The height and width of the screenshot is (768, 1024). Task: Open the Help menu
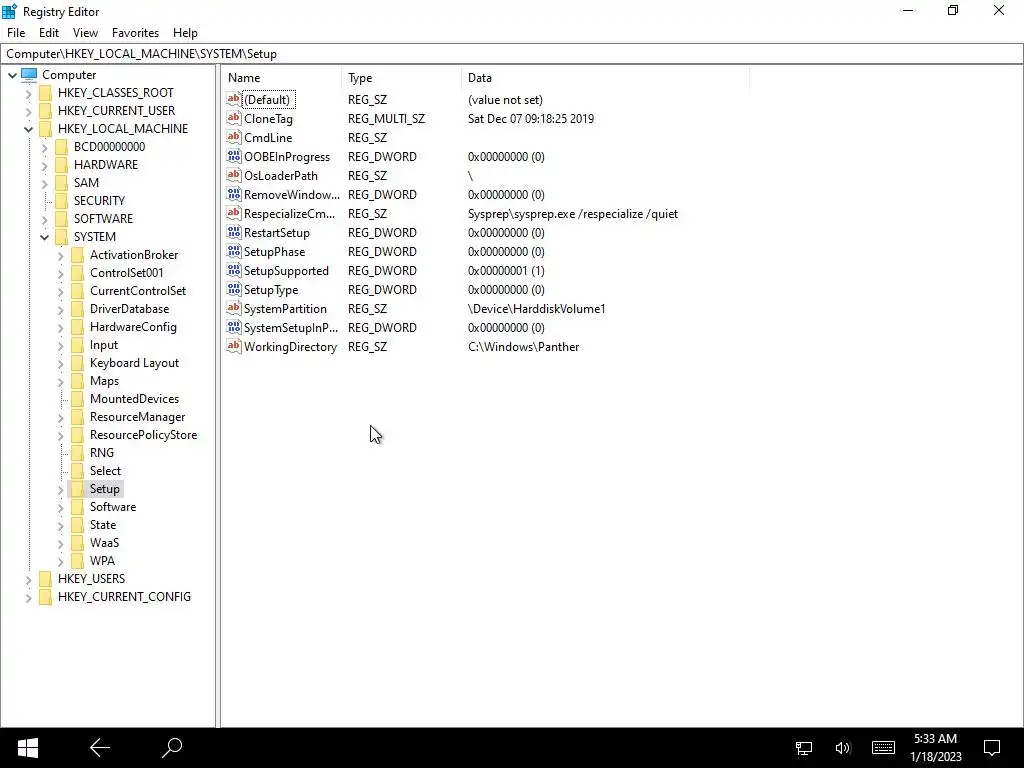(185, 33)
